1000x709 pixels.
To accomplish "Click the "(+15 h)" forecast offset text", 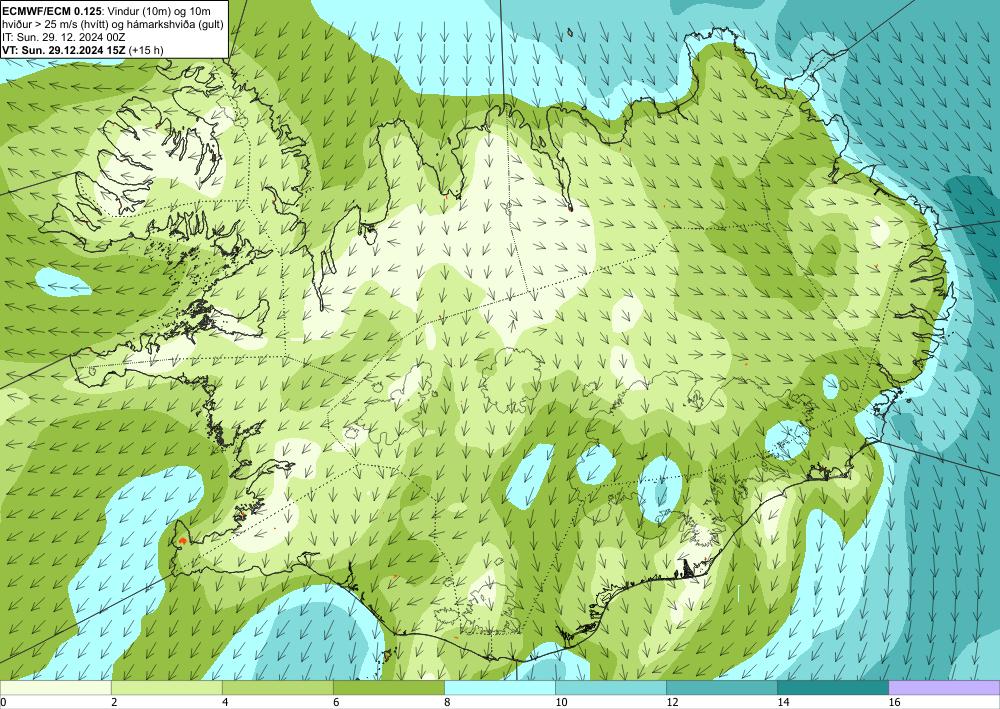I will [x=145, y=50].
